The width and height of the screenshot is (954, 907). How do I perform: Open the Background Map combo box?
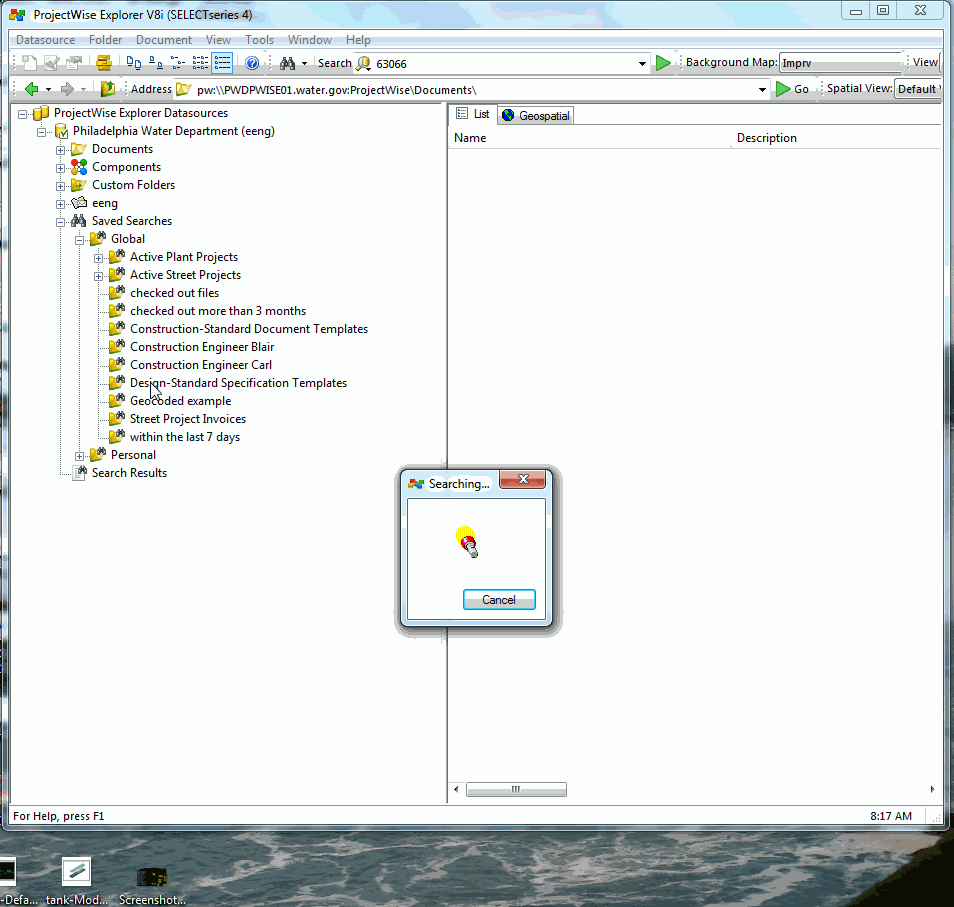[x=840, y=63]
